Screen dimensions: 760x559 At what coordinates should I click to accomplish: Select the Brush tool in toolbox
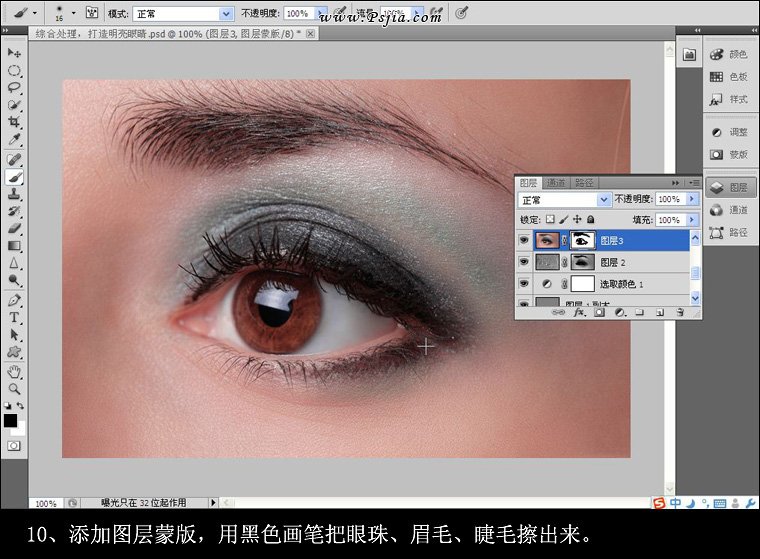14,177
